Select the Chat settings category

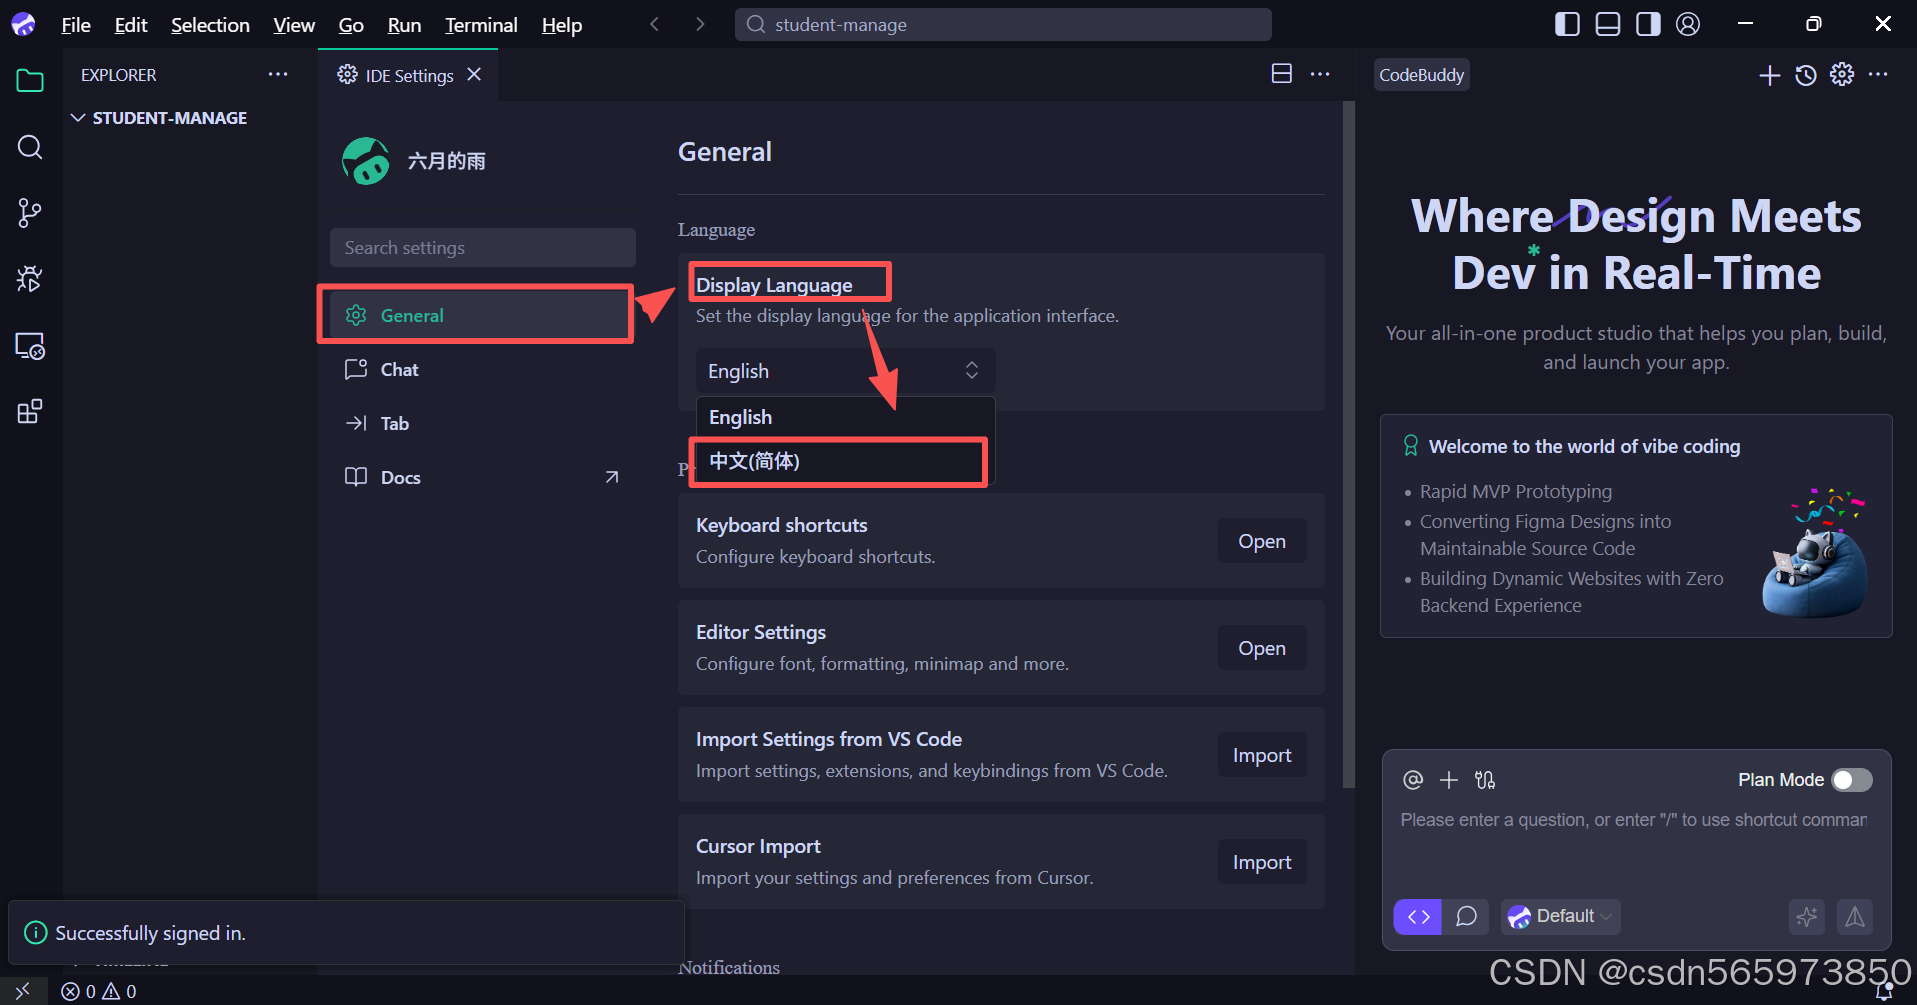click(482, 369)
